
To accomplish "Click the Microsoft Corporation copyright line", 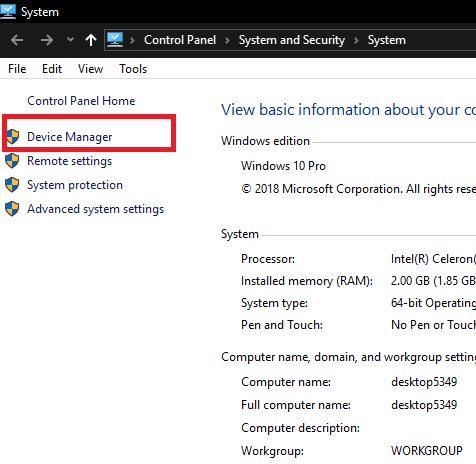I will 358,189.
